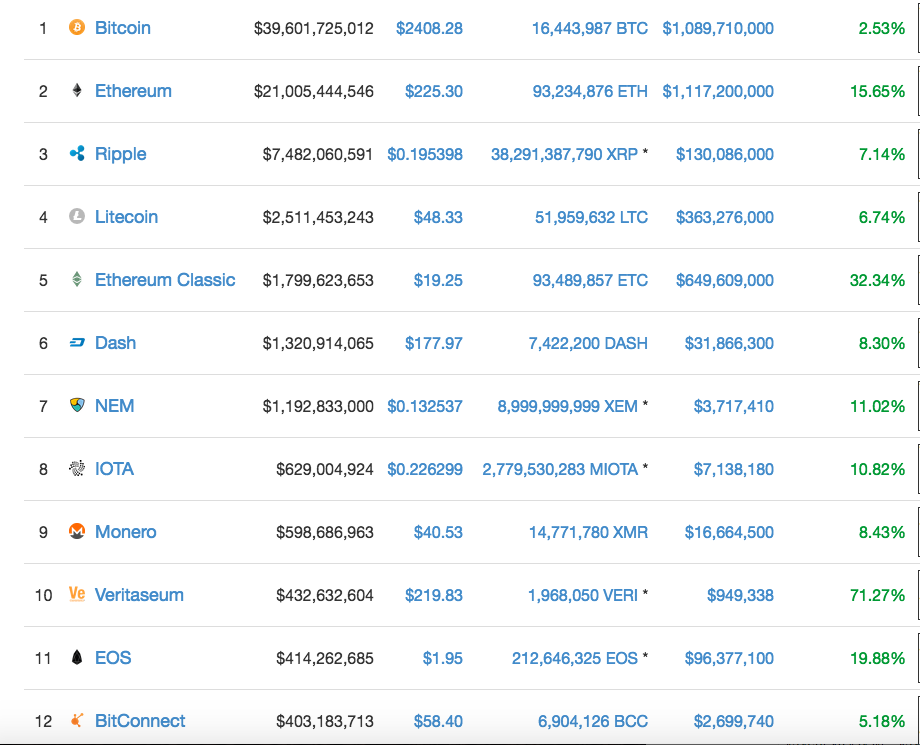Click Monero's 14,771,780 XMR supply link
The image size is (920, 745).
coord(588,532)
